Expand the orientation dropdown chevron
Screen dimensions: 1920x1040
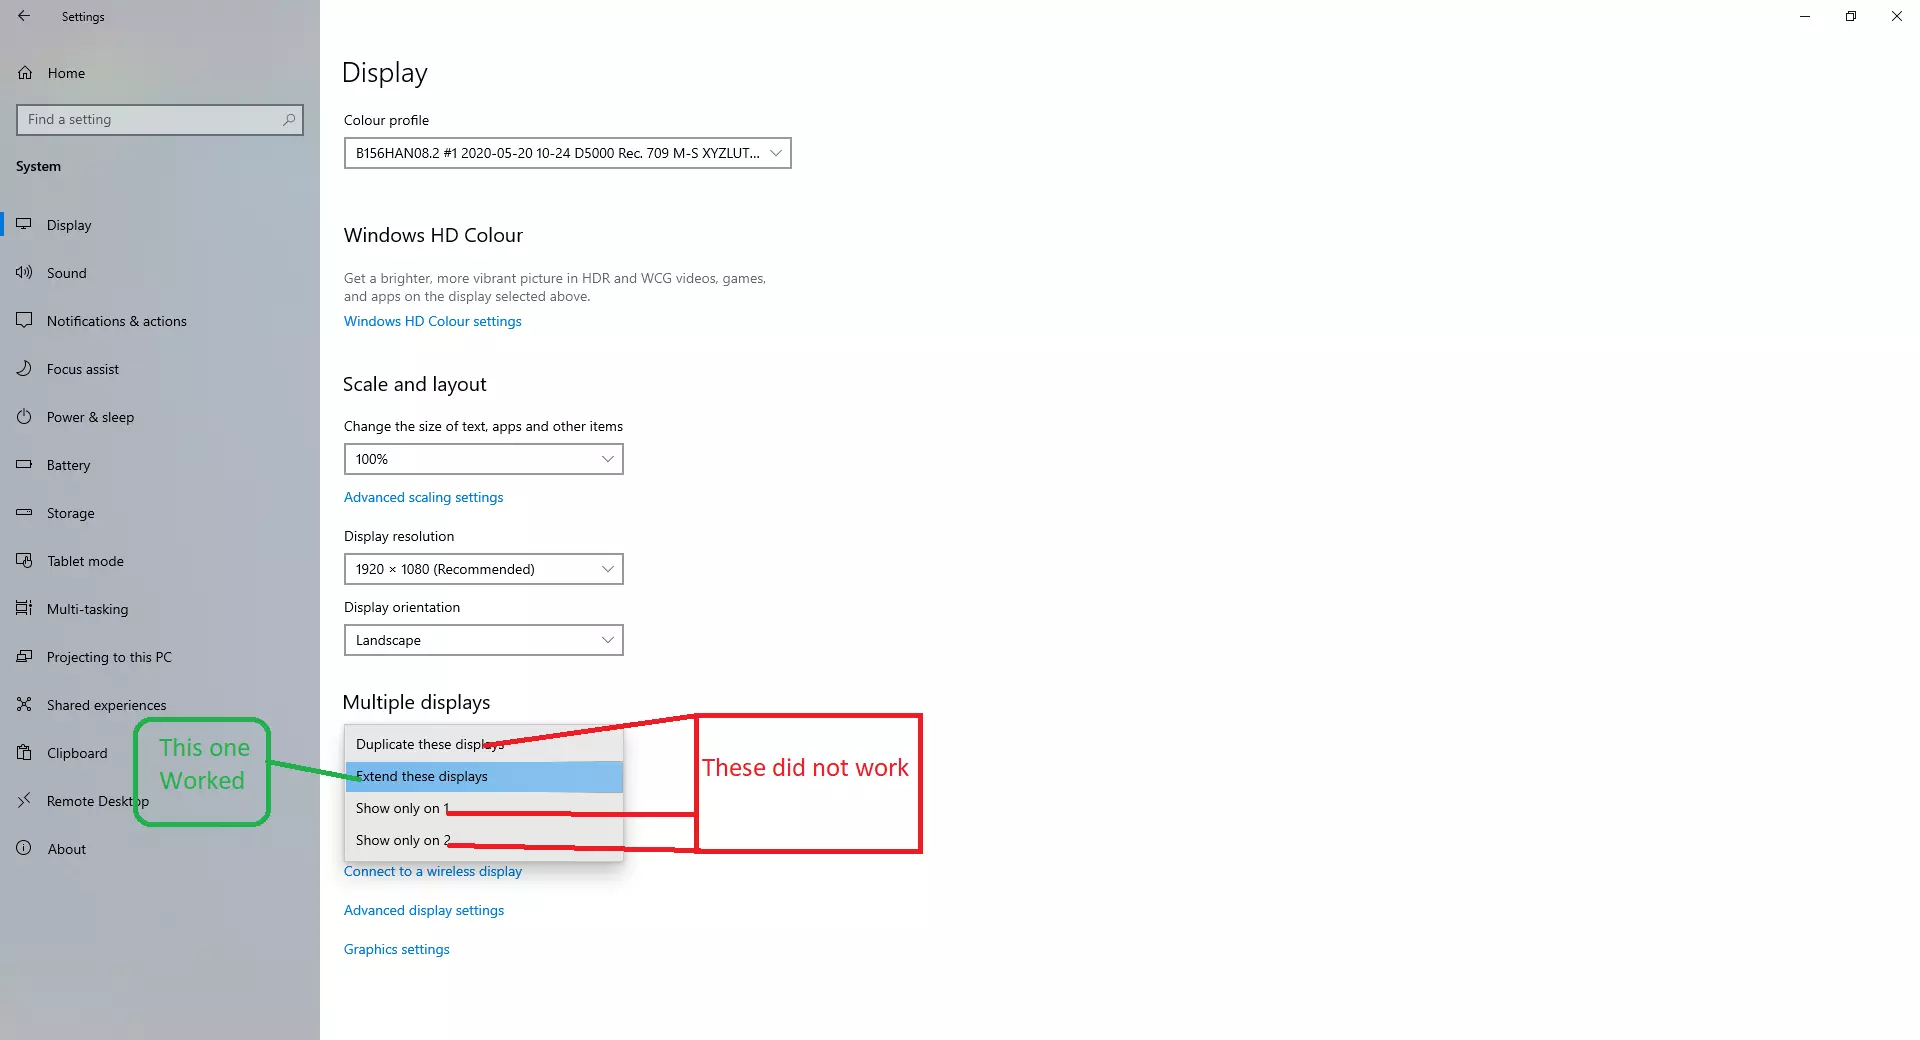(607, 640)
